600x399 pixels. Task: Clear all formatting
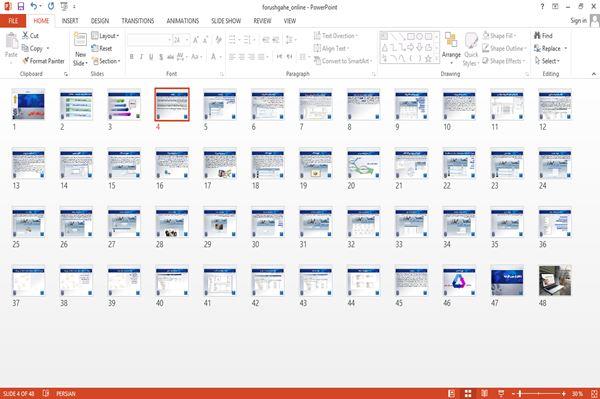click(218, 40)
